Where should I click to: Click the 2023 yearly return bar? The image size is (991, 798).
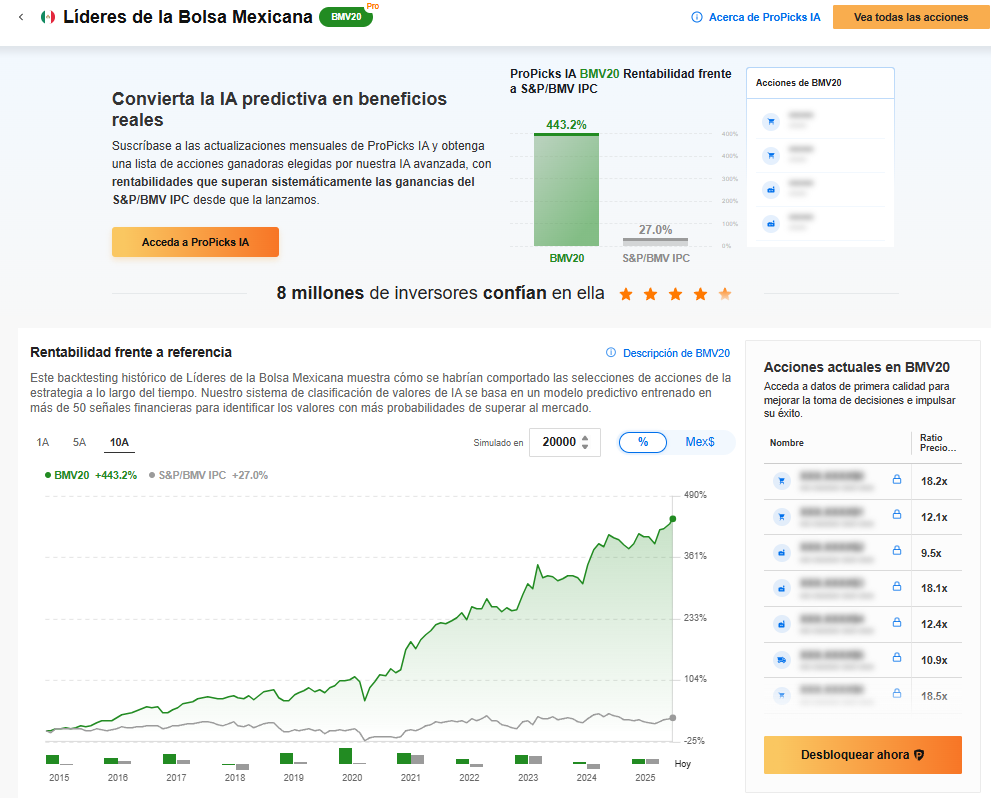coord(521,759)
